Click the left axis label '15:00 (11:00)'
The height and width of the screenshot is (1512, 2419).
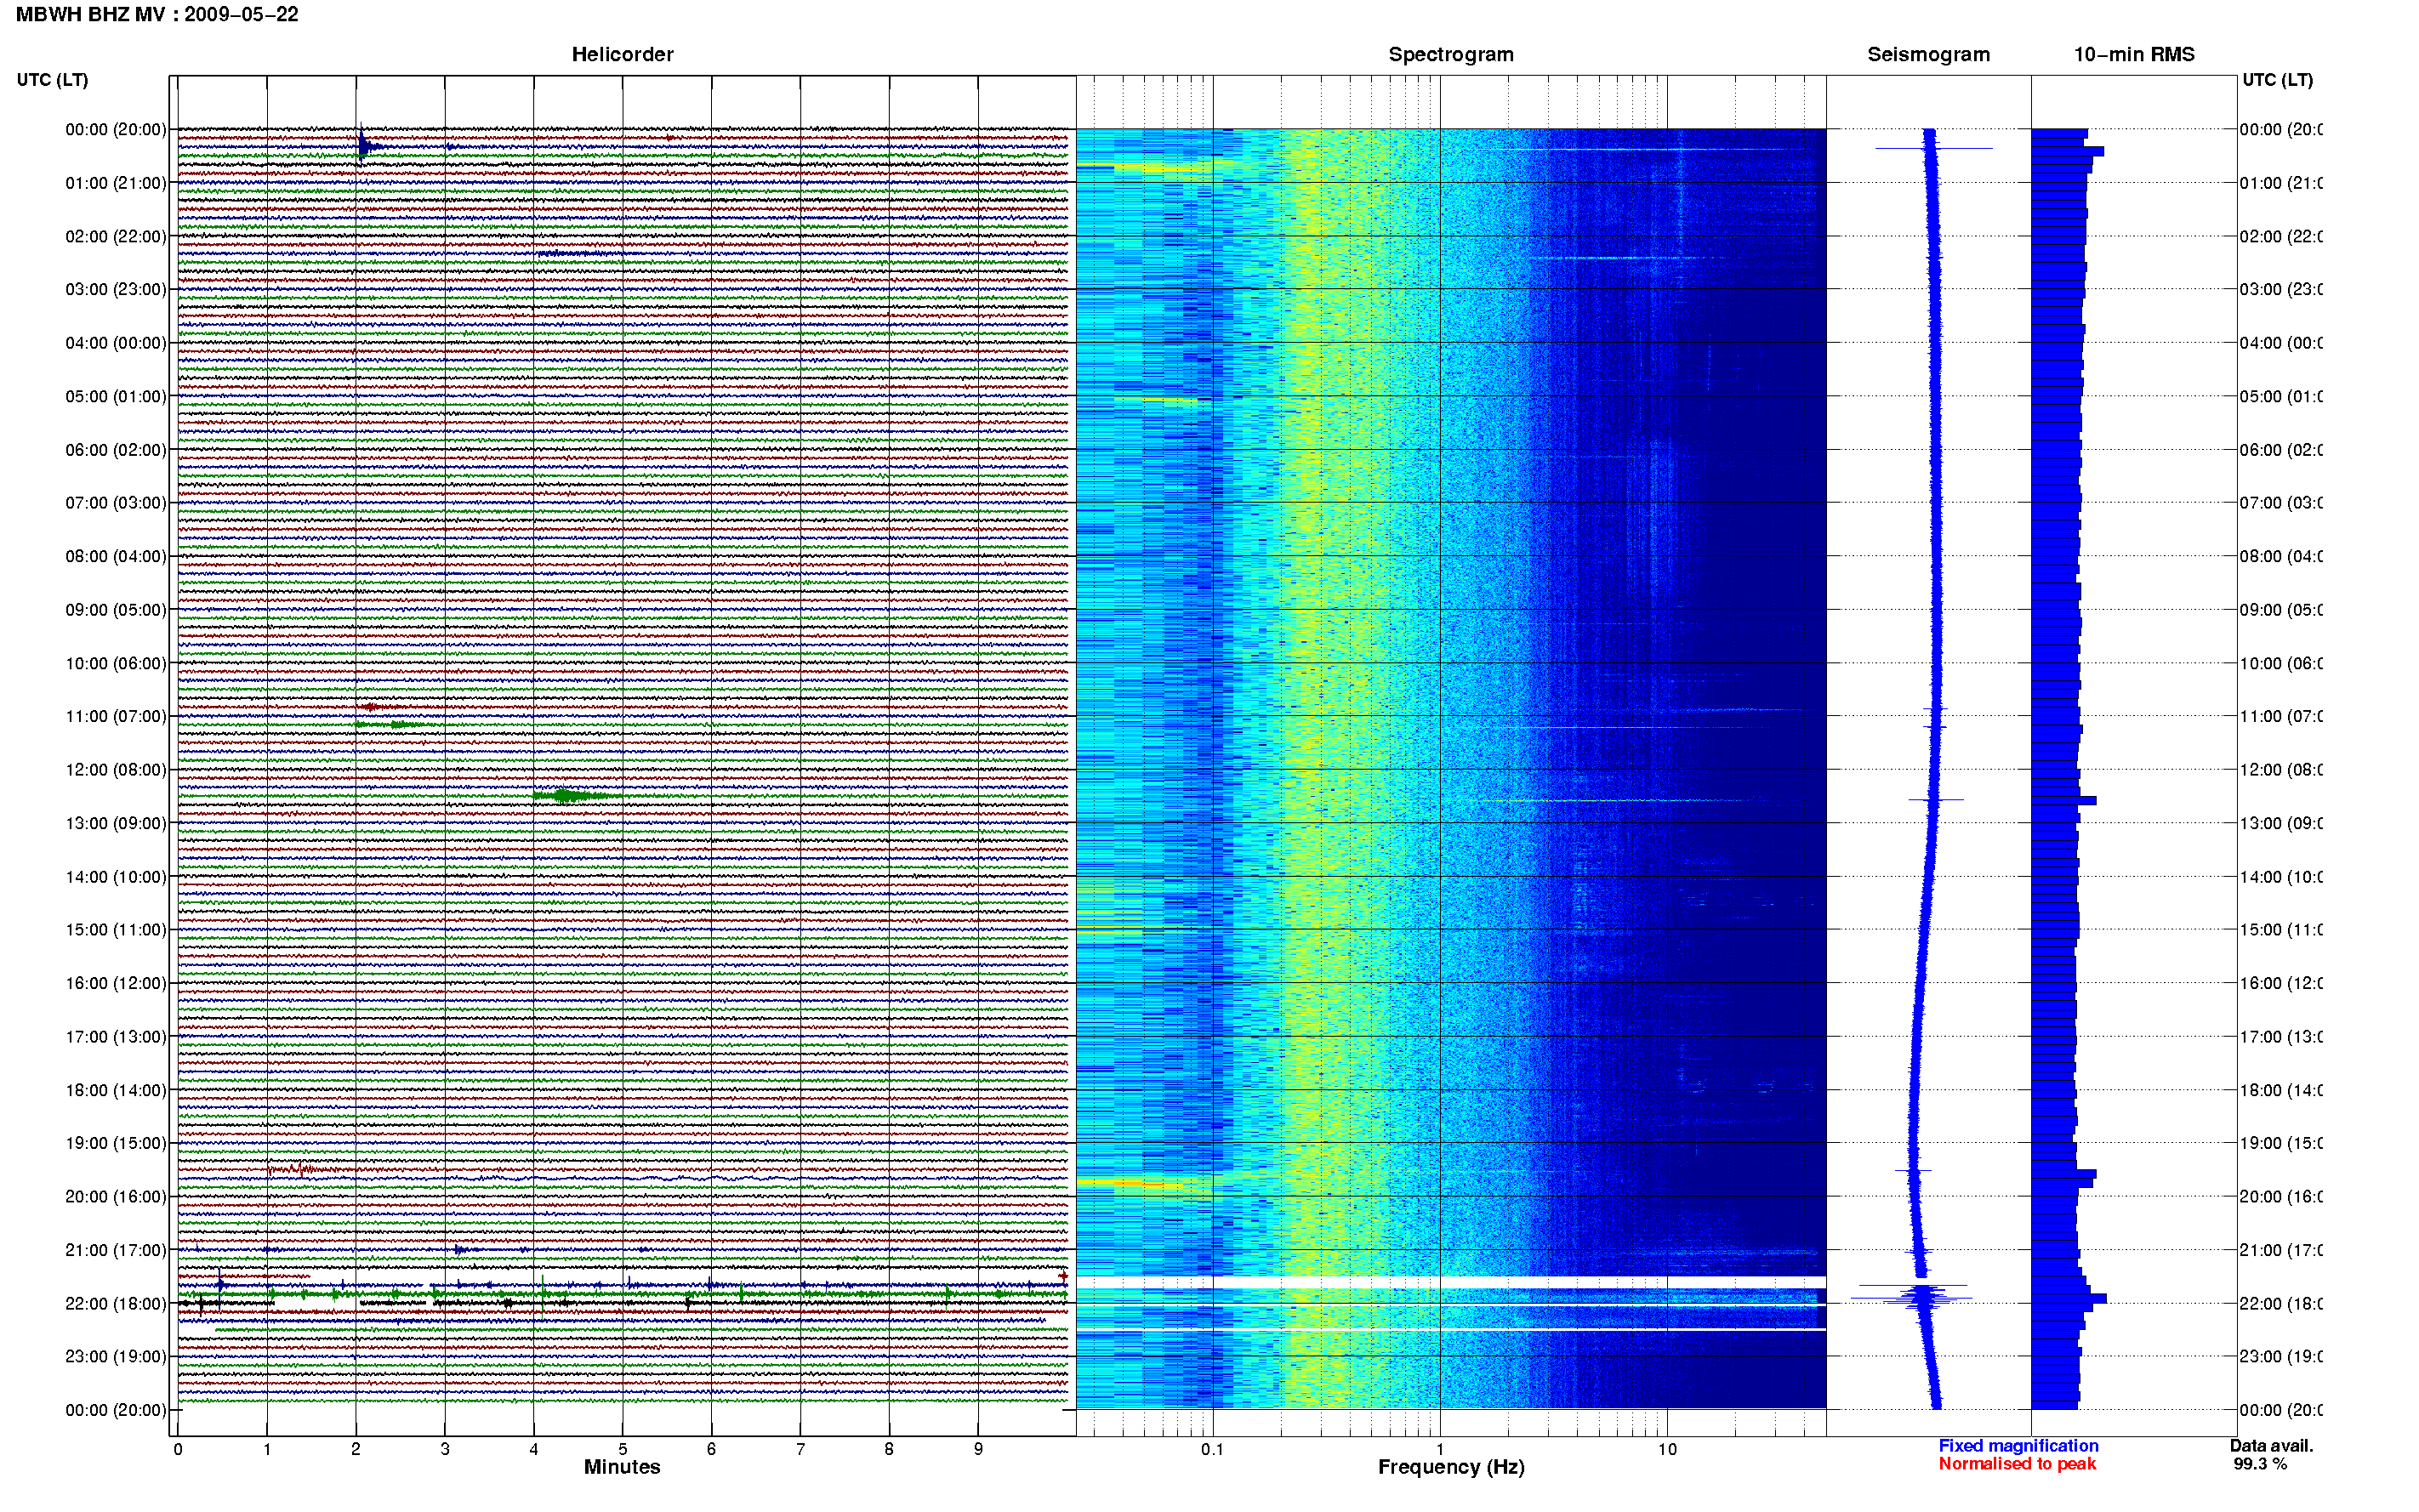tap(116, 929)
